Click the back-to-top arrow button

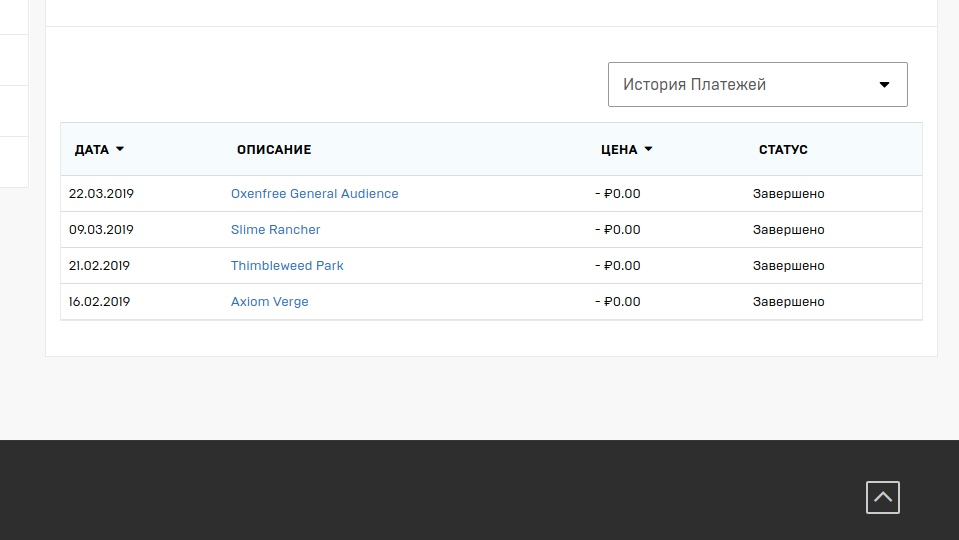pyautogui.click(x=883, y=497)
